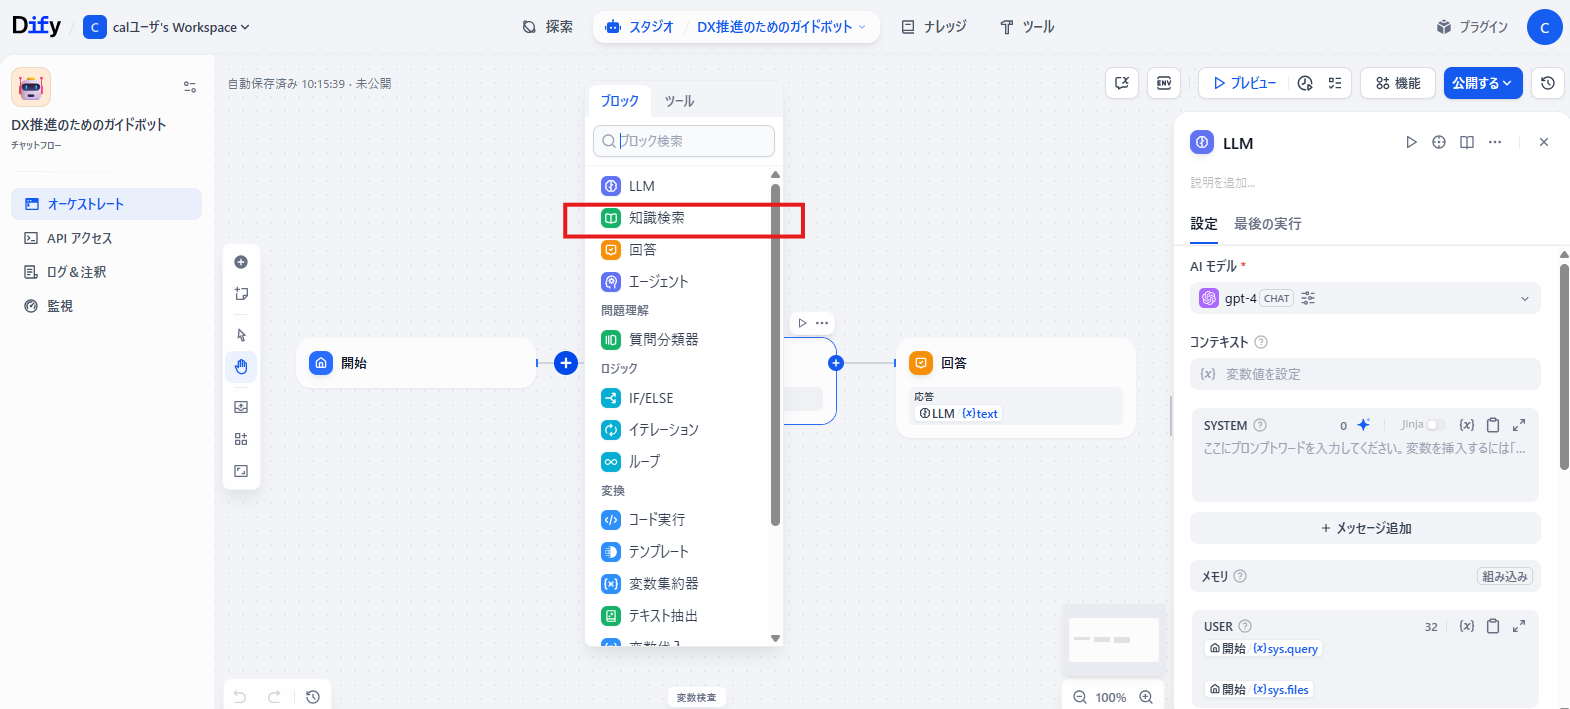Select the 開始 start node
Viewport: 1570px width, 709px height.
click(416, 363)
